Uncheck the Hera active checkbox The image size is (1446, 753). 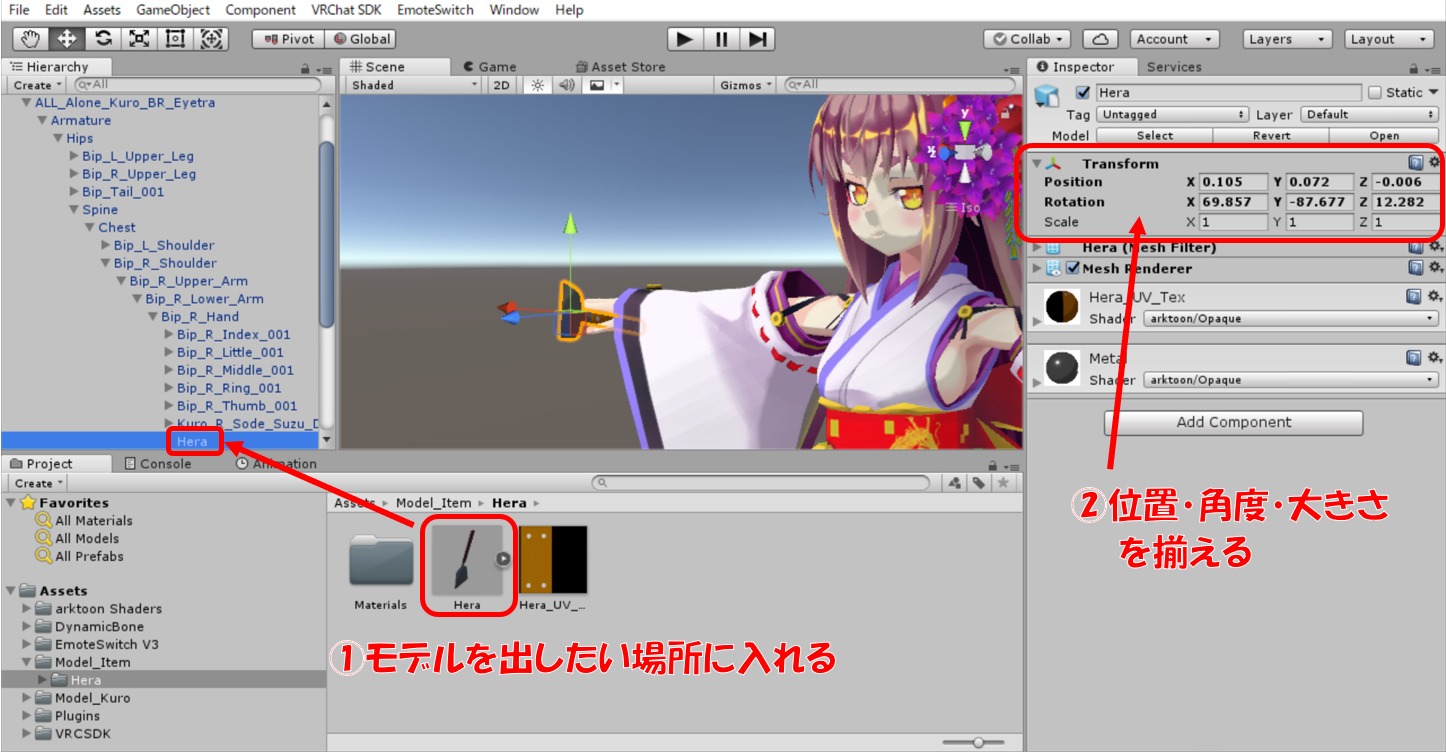(x=1082, y=93)
